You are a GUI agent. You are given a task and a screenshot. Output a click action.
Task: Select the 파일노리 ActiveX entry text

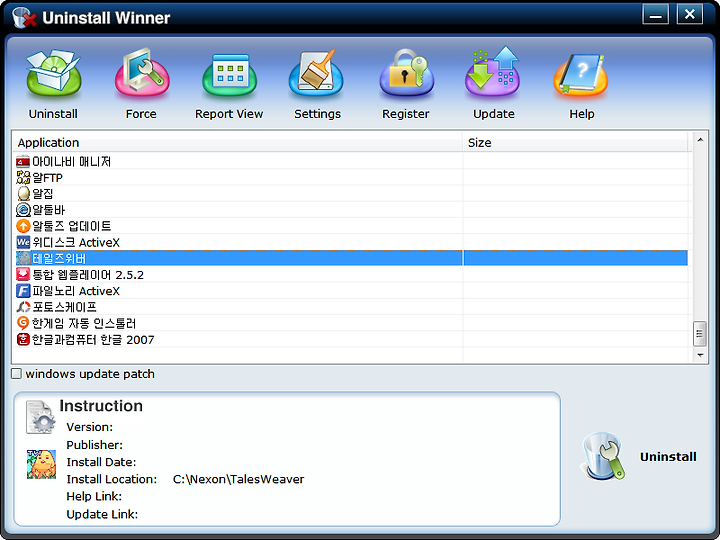tap(76, 291)
